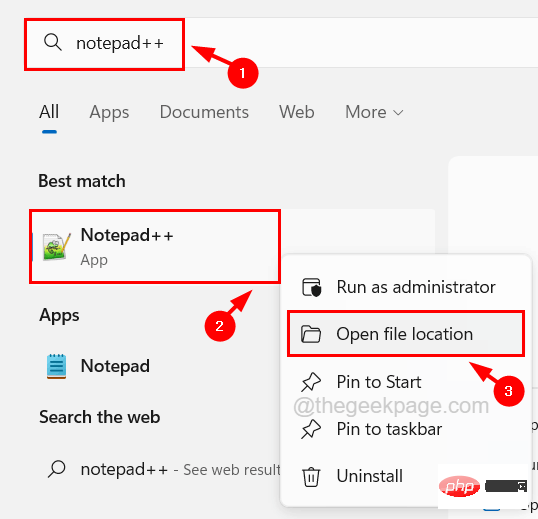
Task: Click the Uninstall trash can icon
Action: [311, 476]
